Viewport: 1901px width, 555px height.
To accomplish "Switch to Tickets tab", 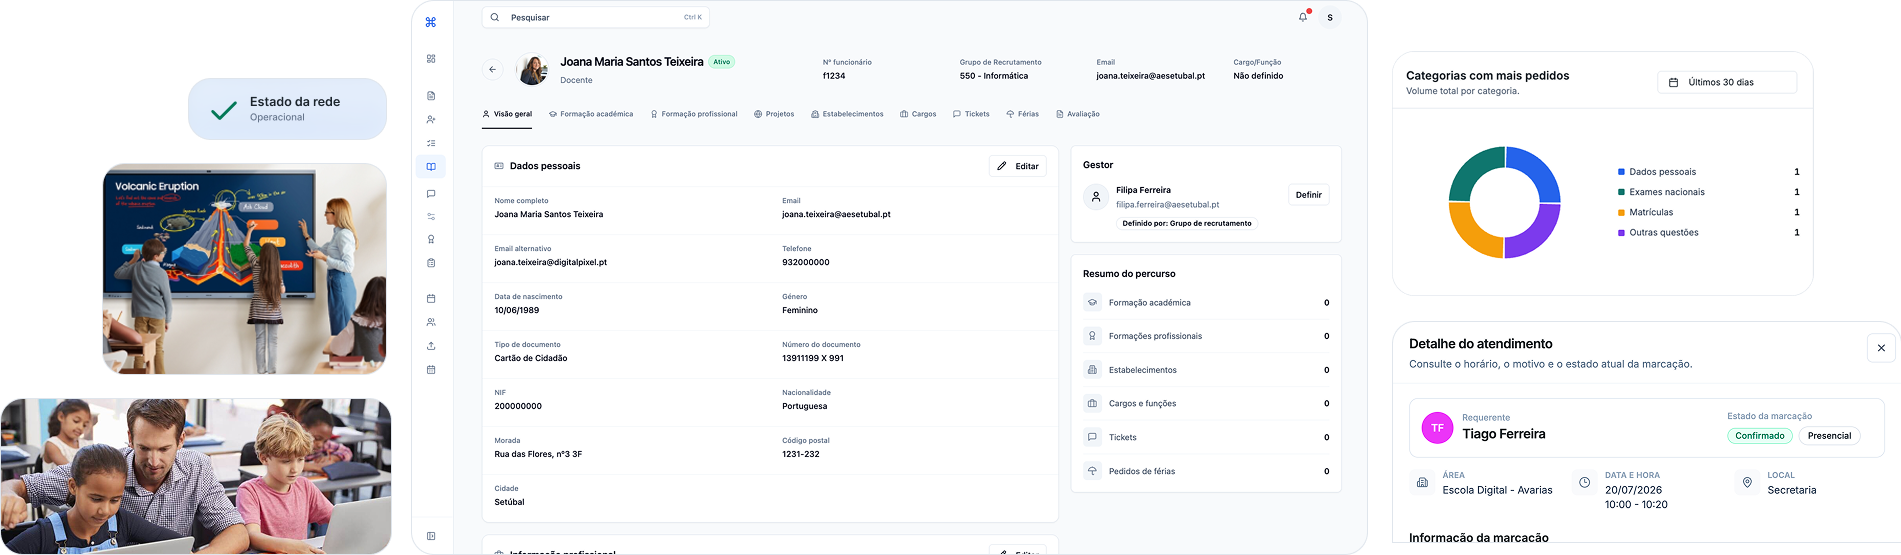I will tap(971, 114).
